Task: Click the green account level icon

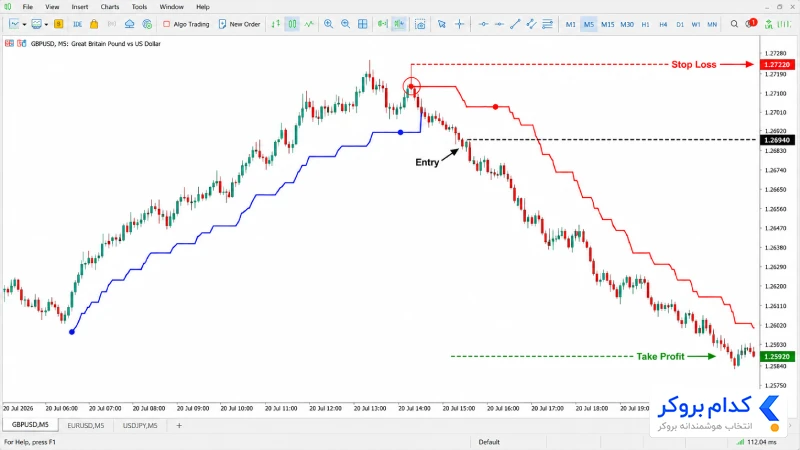Action: coord(768,24)
